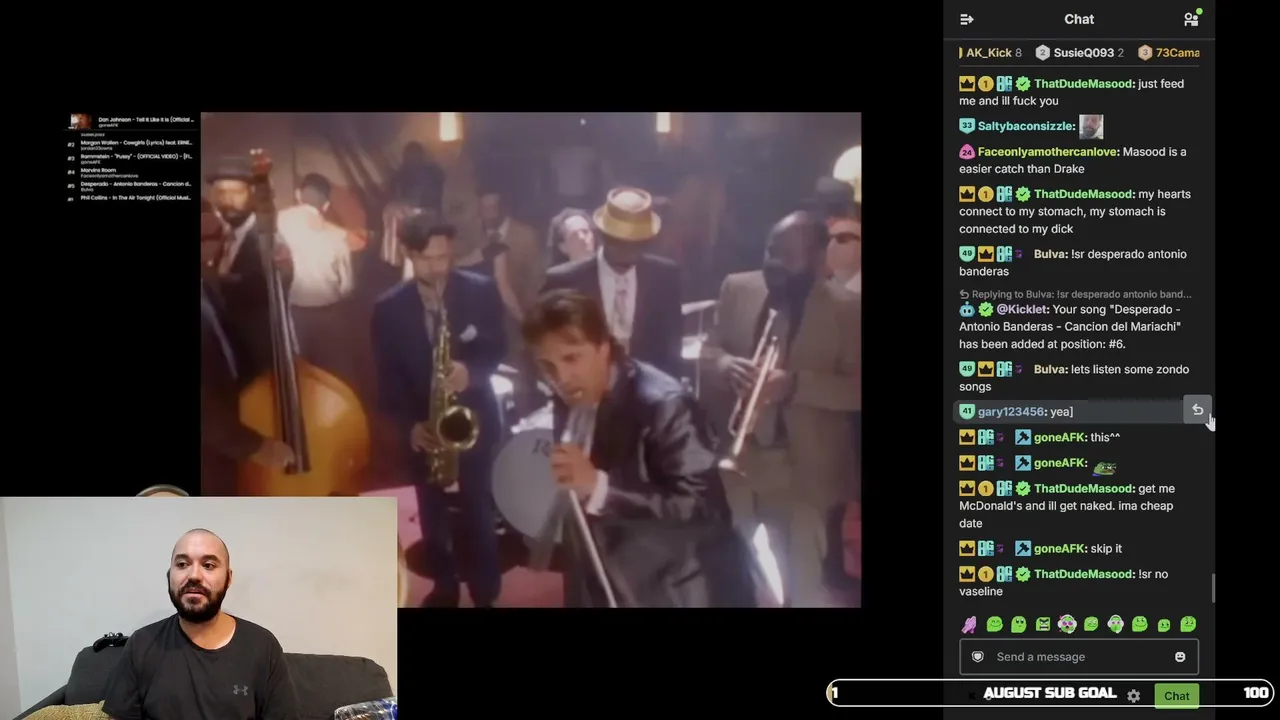Click the "skip it" message text
Viewport: 1280px width, 720px height.
(x=1106, y=549)
